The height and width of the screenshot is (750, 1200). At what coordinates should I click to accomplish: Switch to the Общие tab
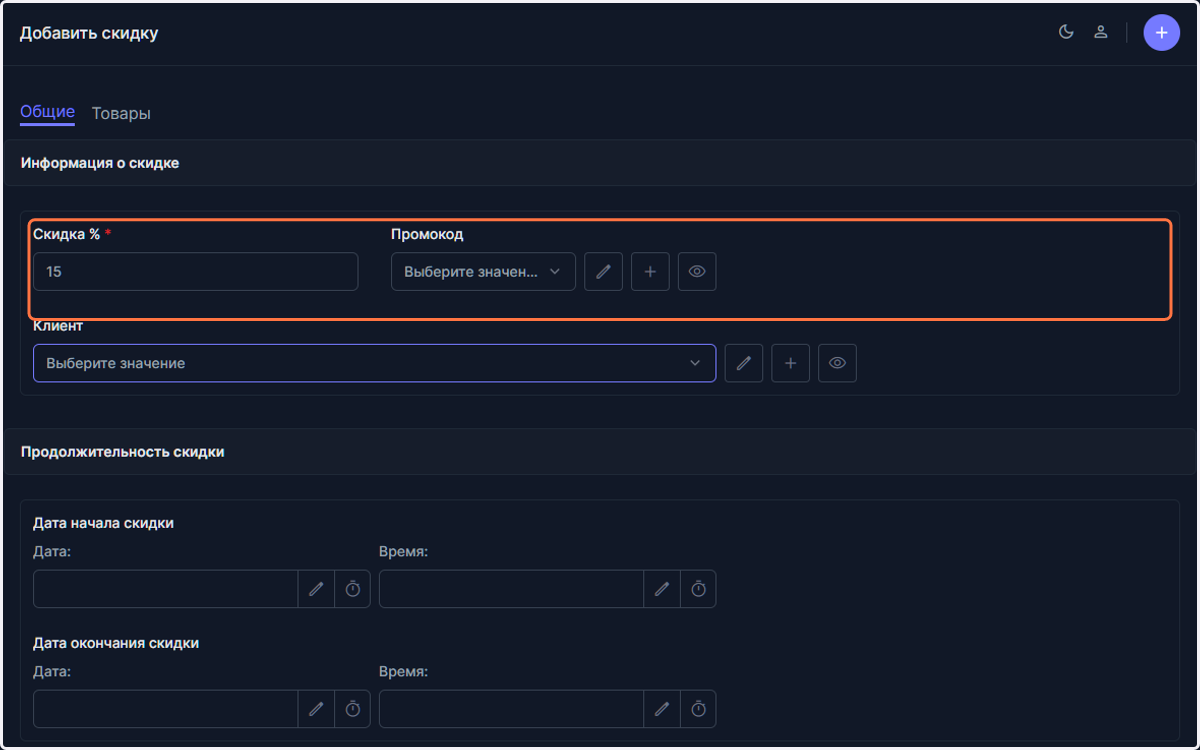(47, 113)
